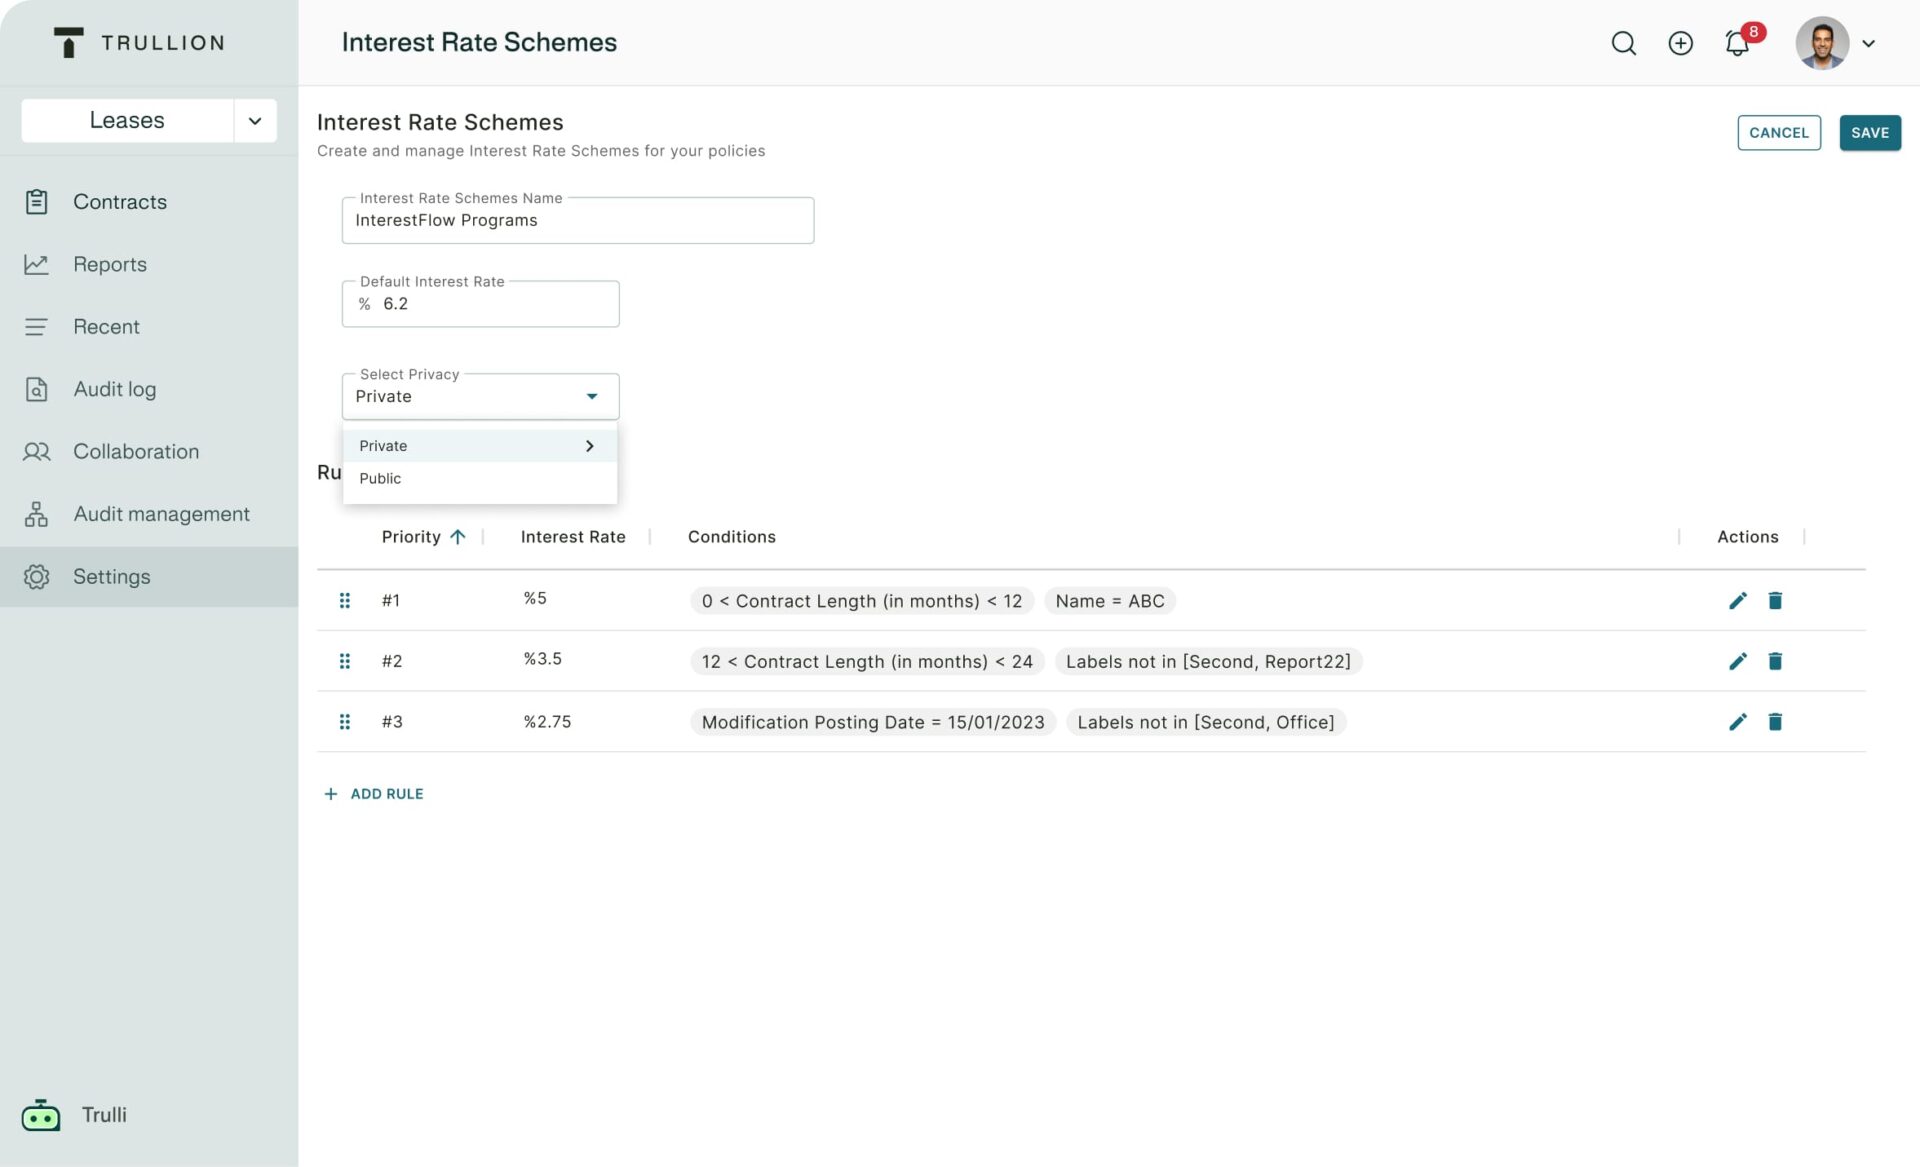Click the '0 < Contract Length (in months) < 12' chip
Image resolution: width=1920 pixels, height=1167 pixels.
click(862, 601)
